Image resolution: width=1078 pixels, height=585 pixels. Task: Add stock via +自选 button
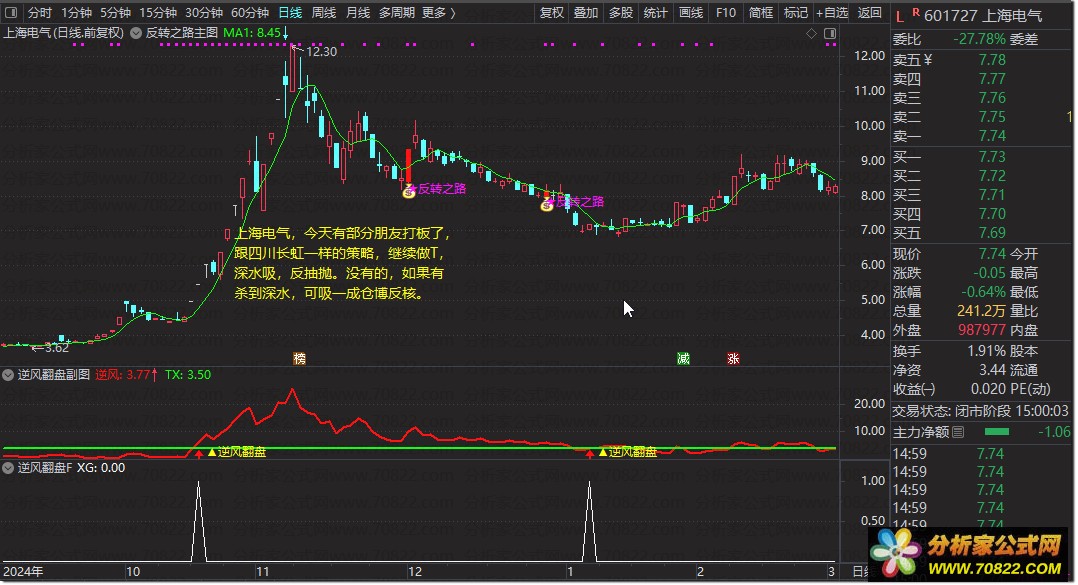coord(832,12)
